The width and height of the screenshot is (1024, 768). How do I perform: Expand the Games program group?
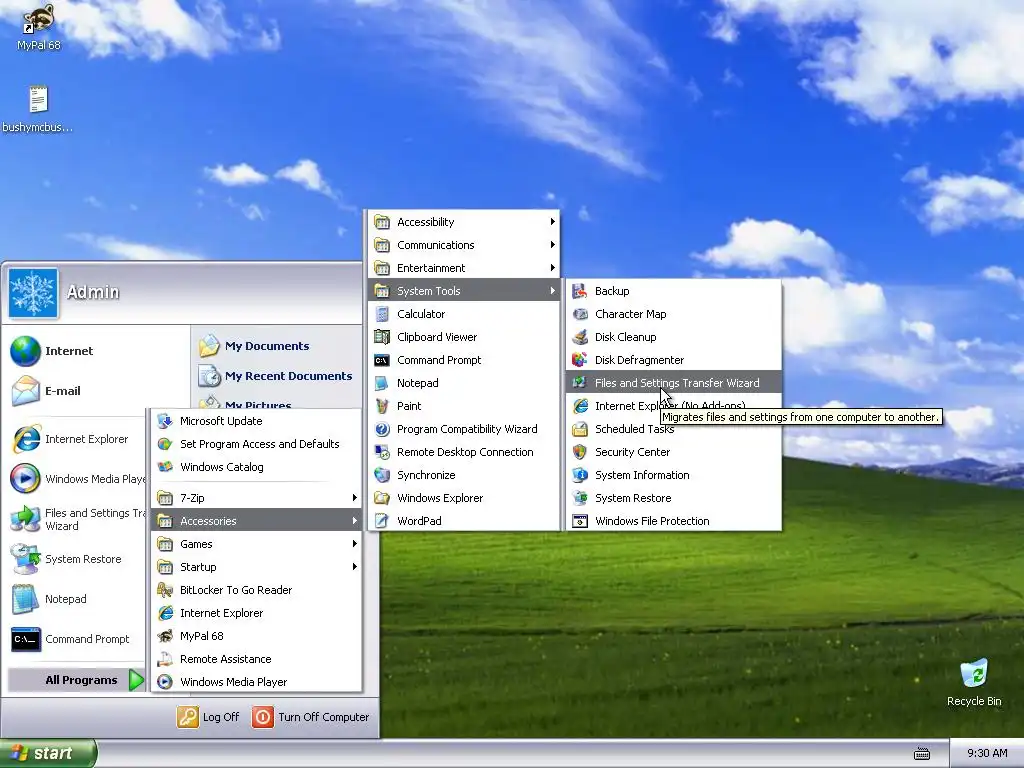(x=256, y=544)
